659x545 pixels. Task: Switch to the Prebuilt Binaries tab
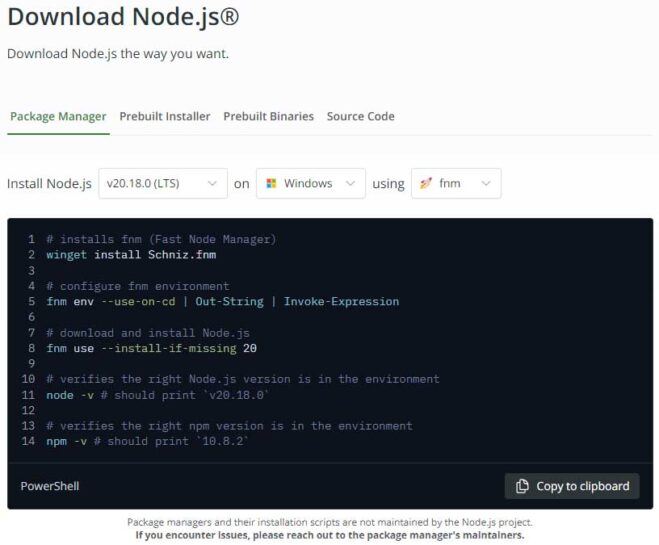(x=269, y=116)
